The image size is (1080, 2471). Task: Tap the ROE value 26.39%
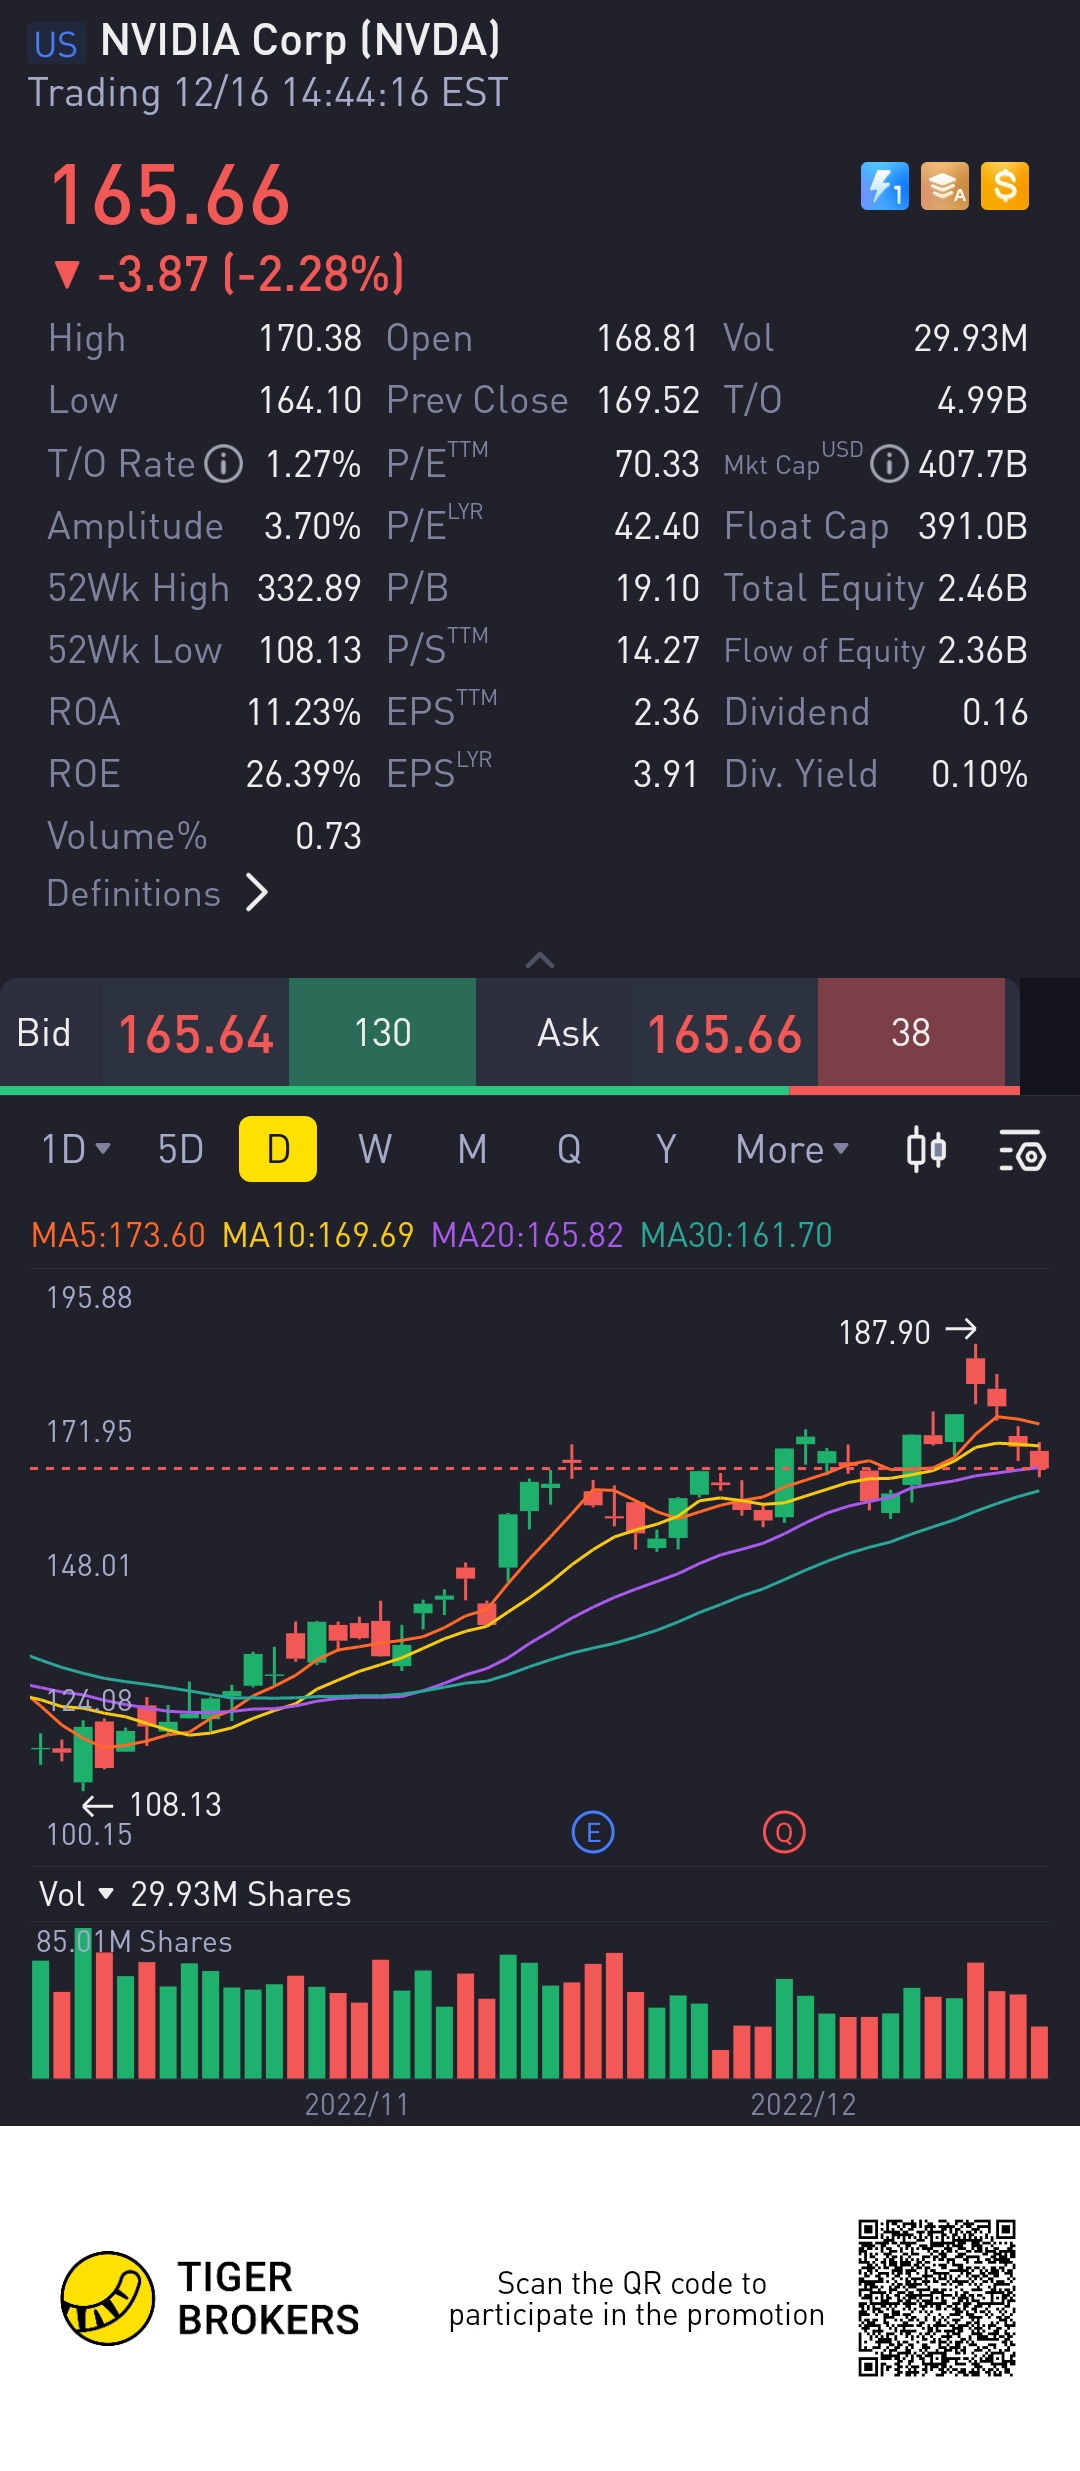tap(304, 774)
